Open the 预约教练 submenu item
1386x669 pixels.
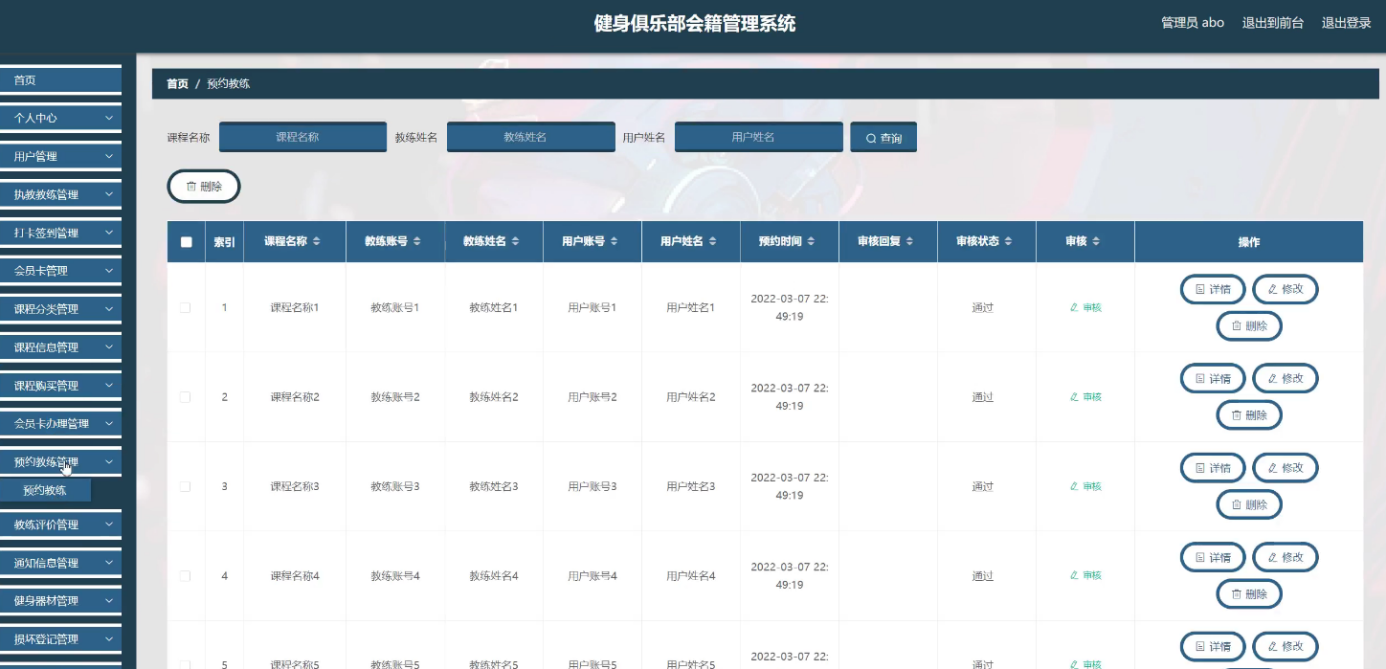point(45,490)
